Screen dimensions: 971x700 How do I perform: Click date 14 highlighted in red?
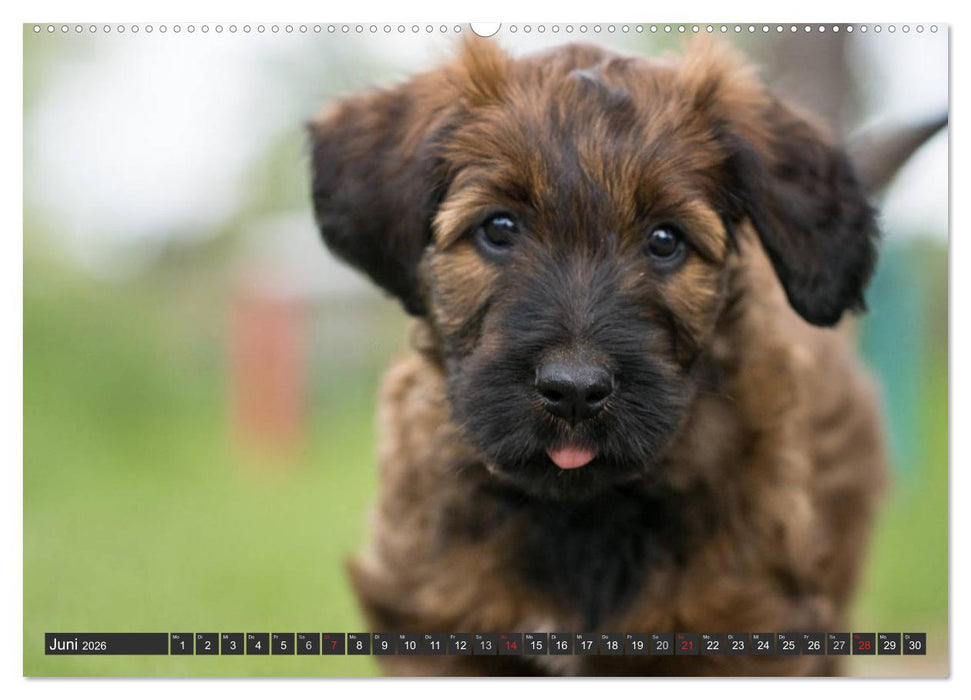coord(513,648)
